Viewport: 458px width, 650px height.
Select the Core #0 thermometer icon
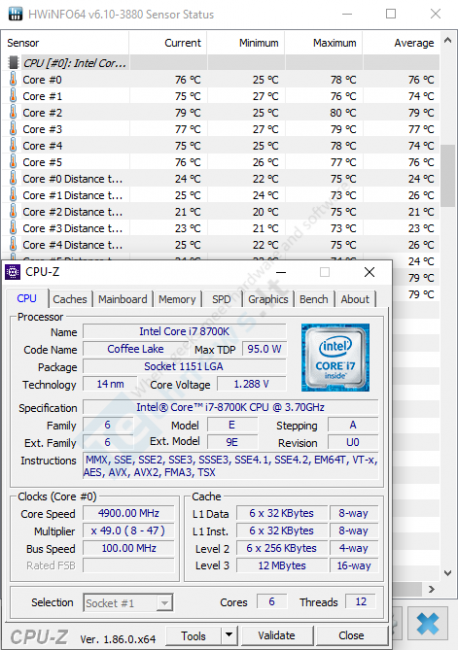[13, 79]
